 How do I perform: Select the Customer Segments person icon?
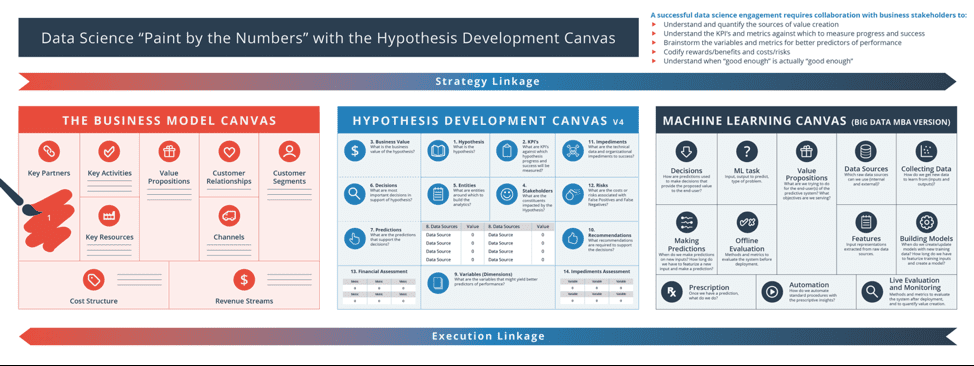point(289,151)
